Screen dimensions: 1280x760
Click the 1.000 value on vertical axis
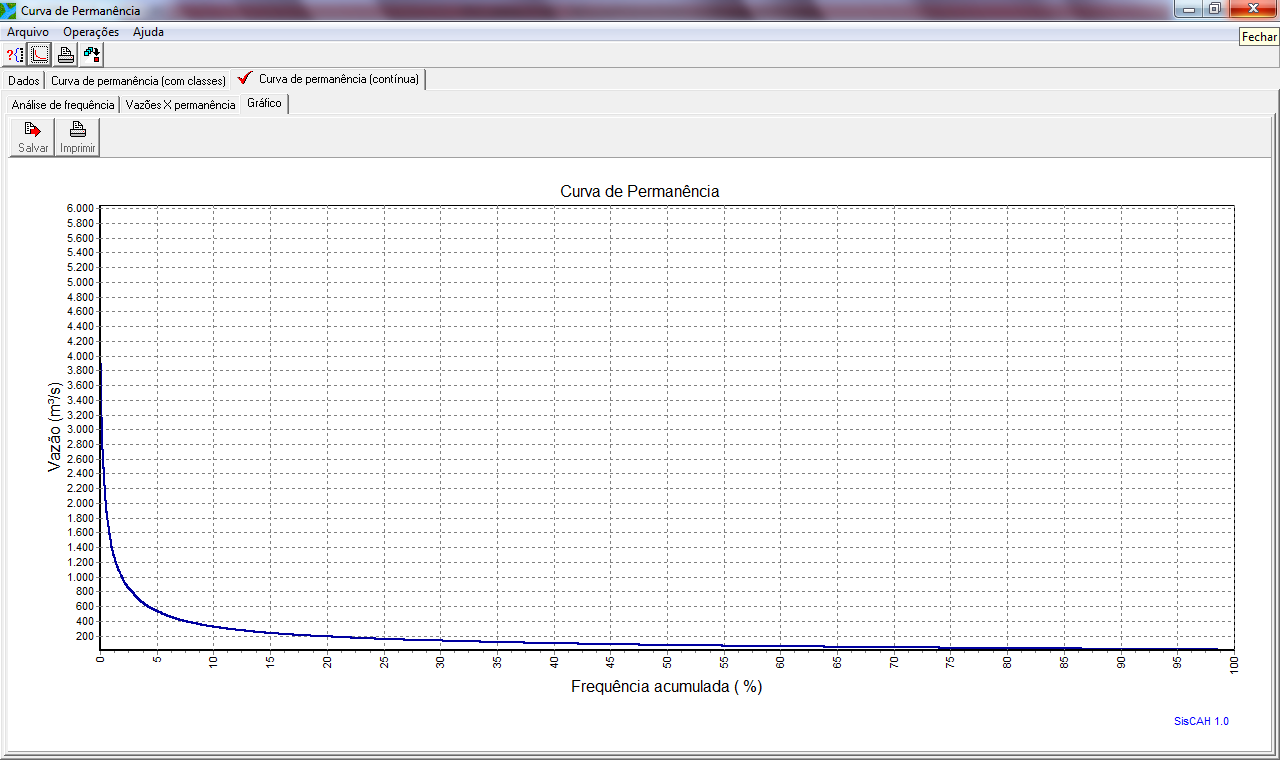coord(79,577)
